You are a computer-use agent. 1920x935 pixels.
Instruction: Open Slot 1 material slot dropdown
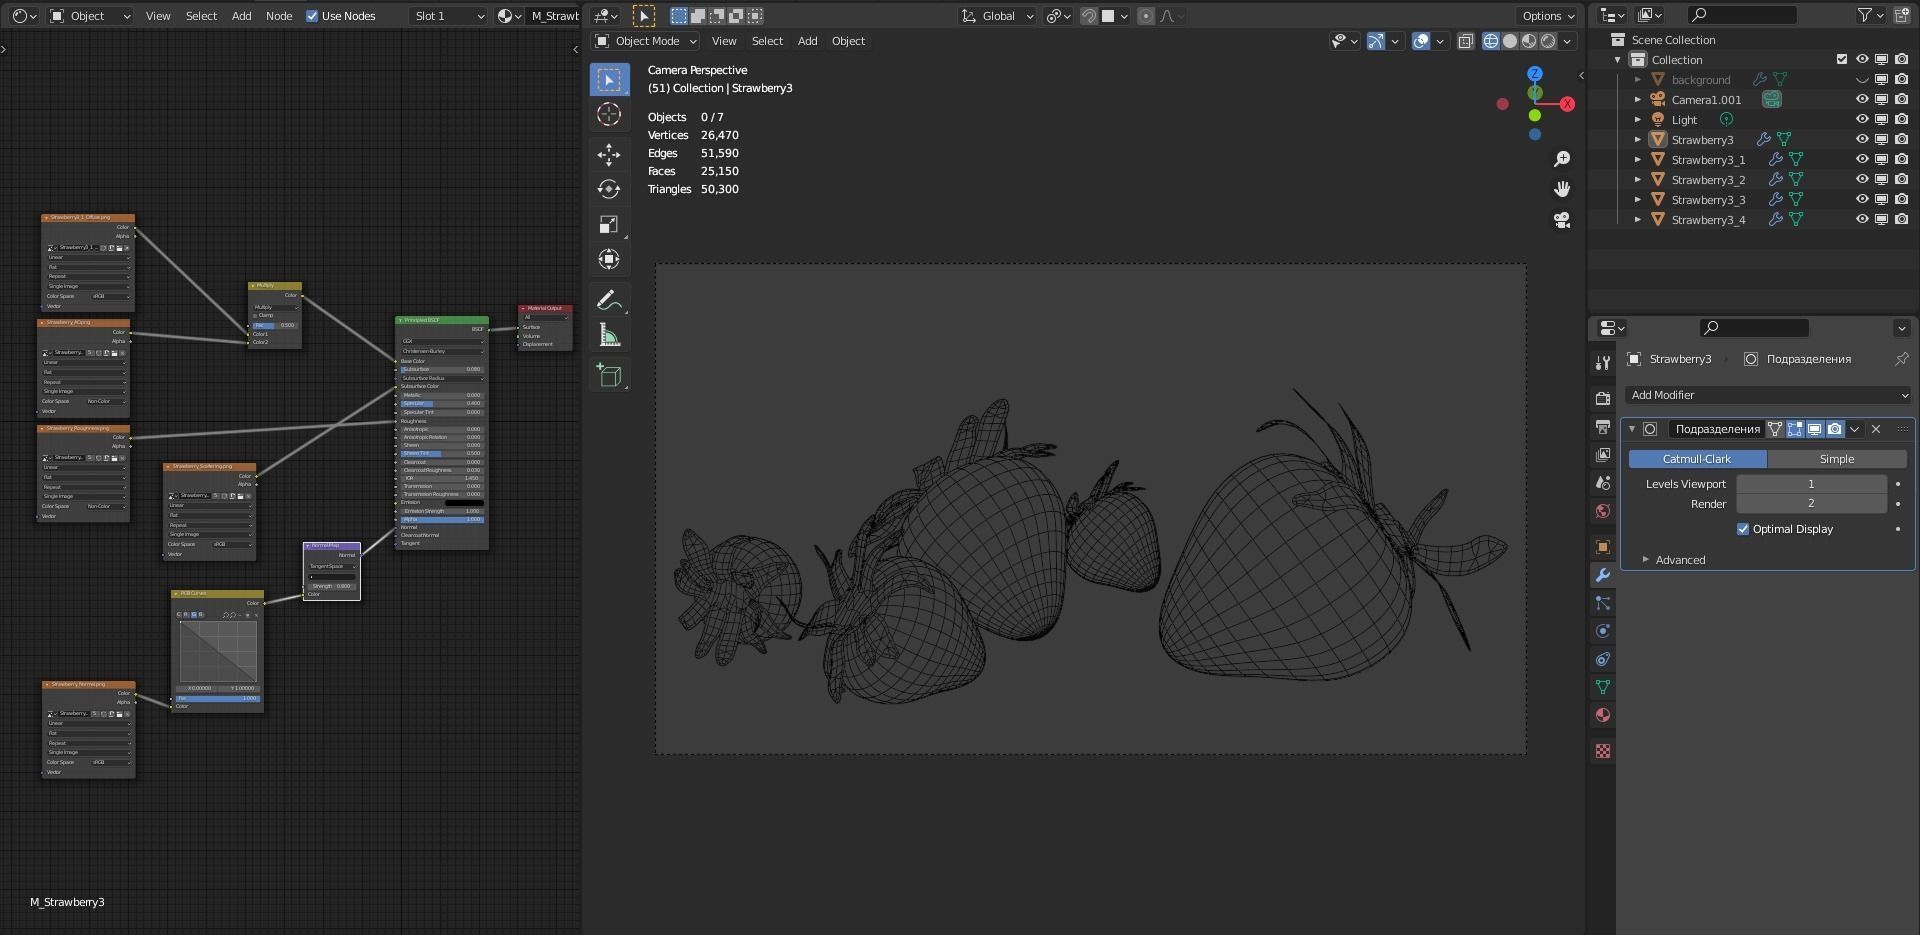[448, 16]
